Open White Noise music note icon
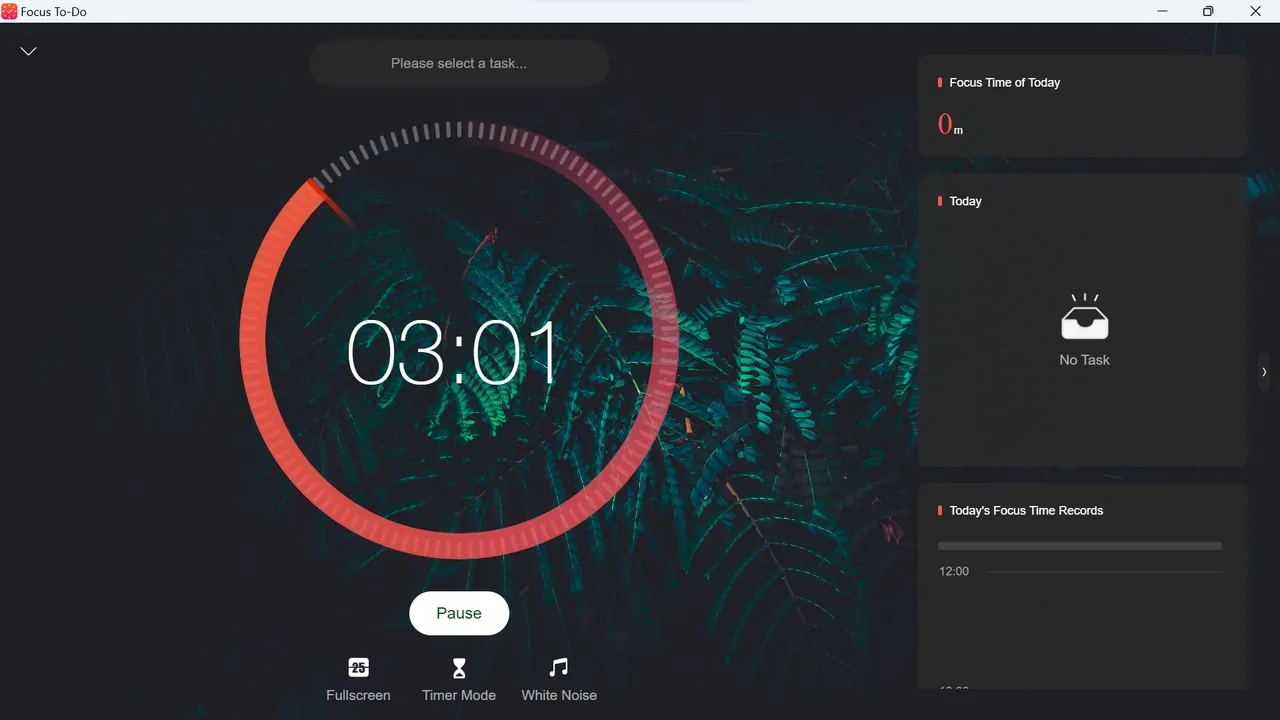Viewport: 1280px width, 720px height. (559, 667)
